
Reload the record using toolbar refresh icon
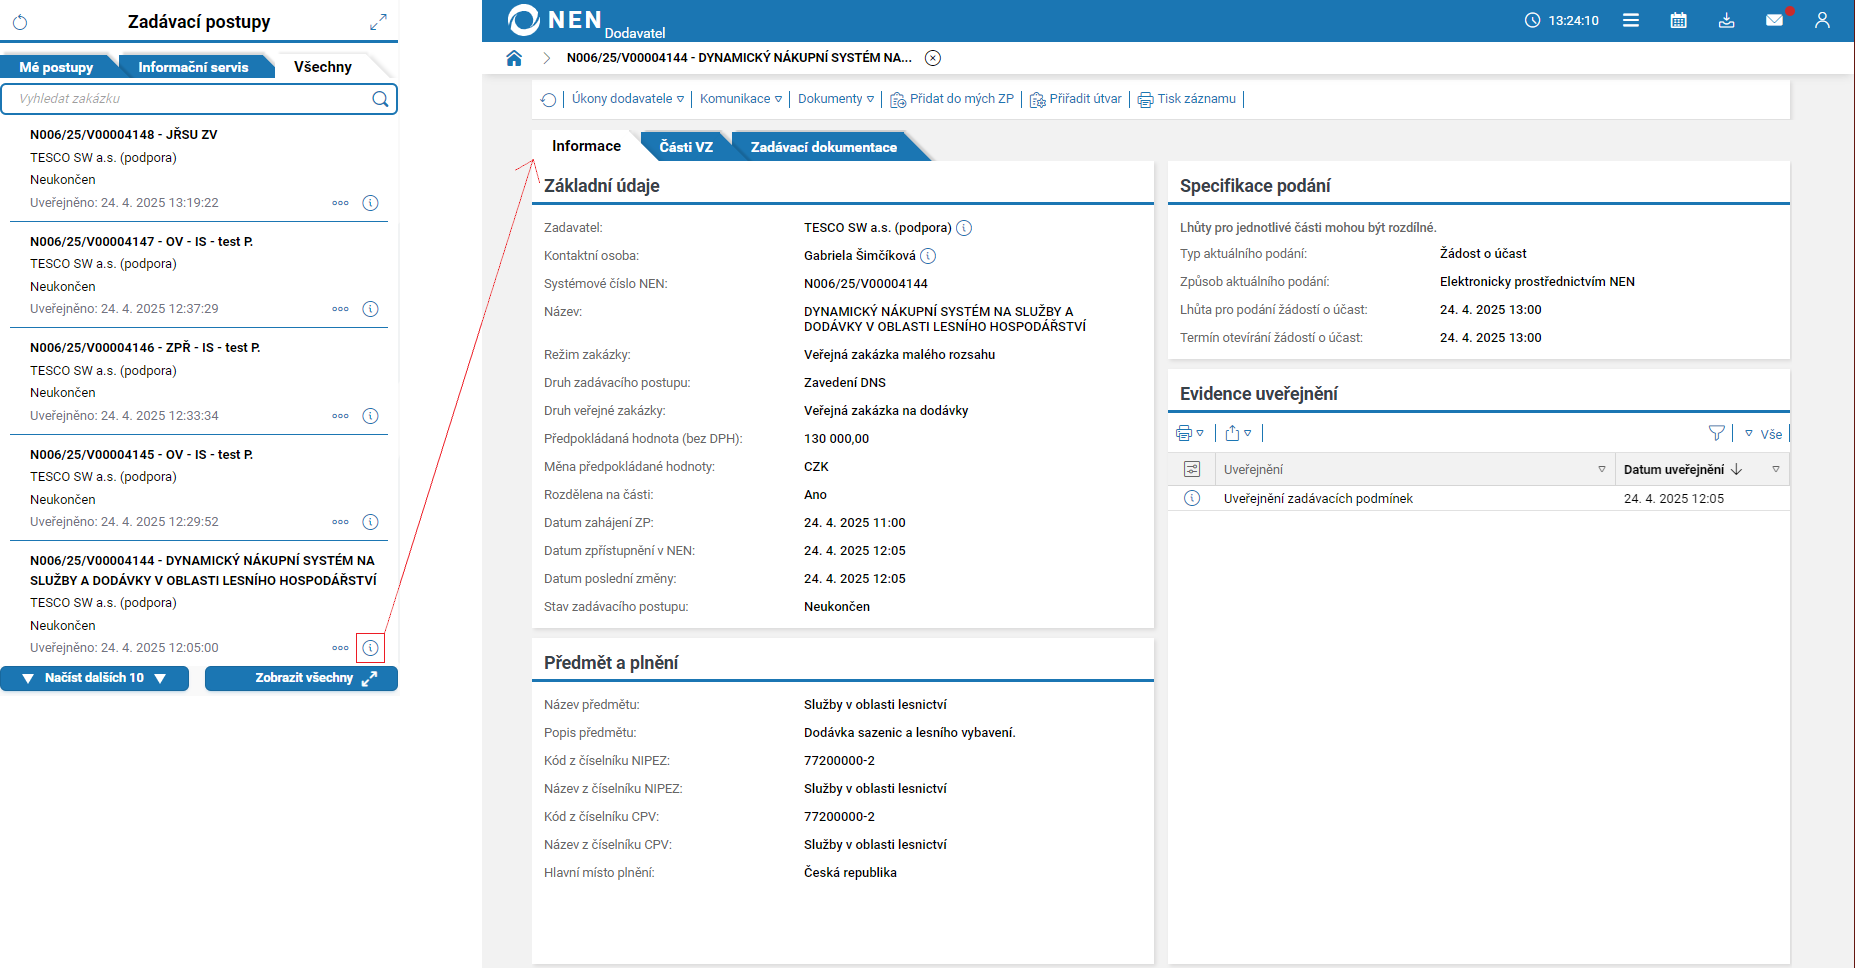point(548,99)
